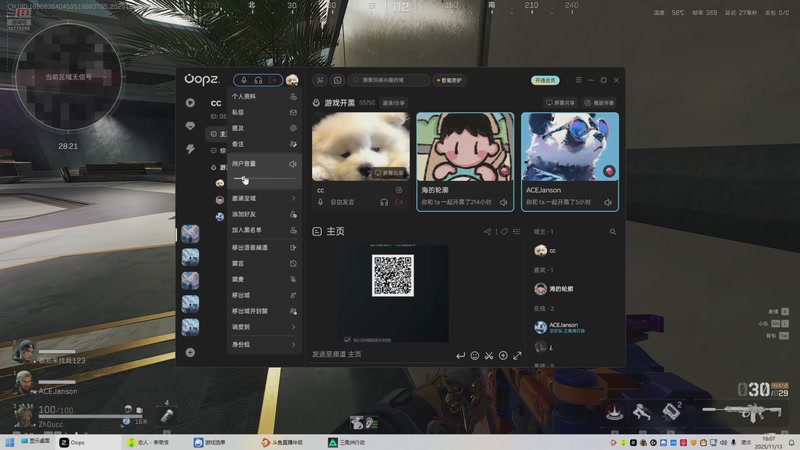Select 移出域 in the context menu
Viewport: 800px width, 450px height.
pyautogui.click(x=264, y=295)
